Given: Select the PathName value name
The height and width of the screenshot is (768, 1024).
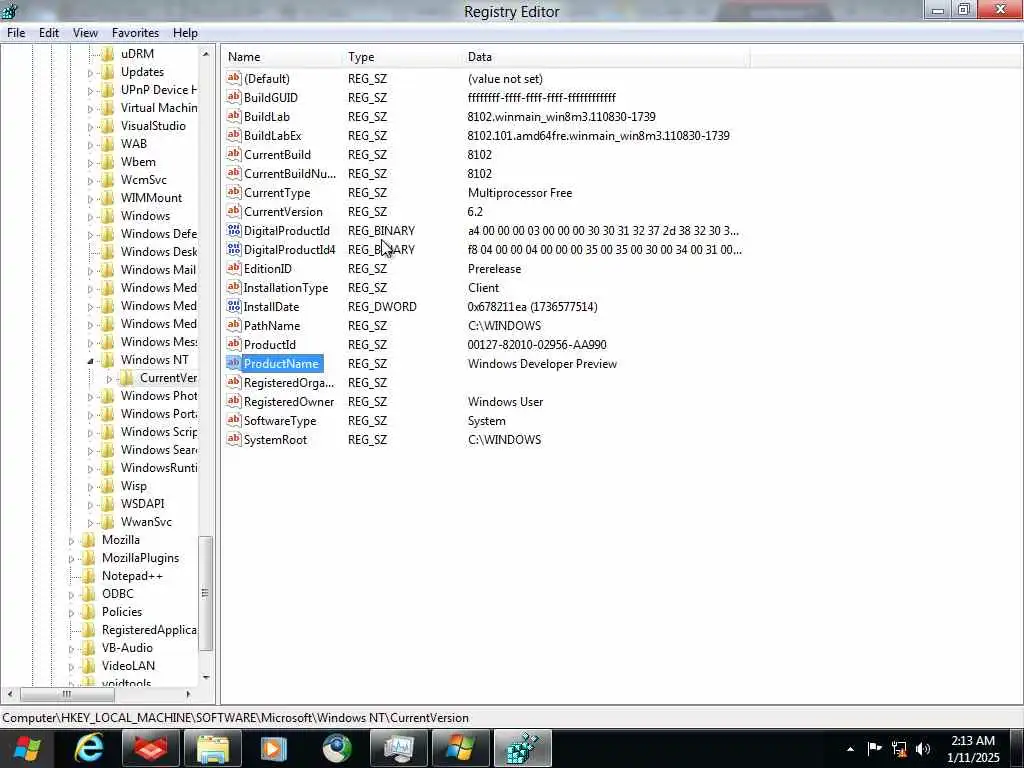Looking at the screenshot, I should 272,326.
